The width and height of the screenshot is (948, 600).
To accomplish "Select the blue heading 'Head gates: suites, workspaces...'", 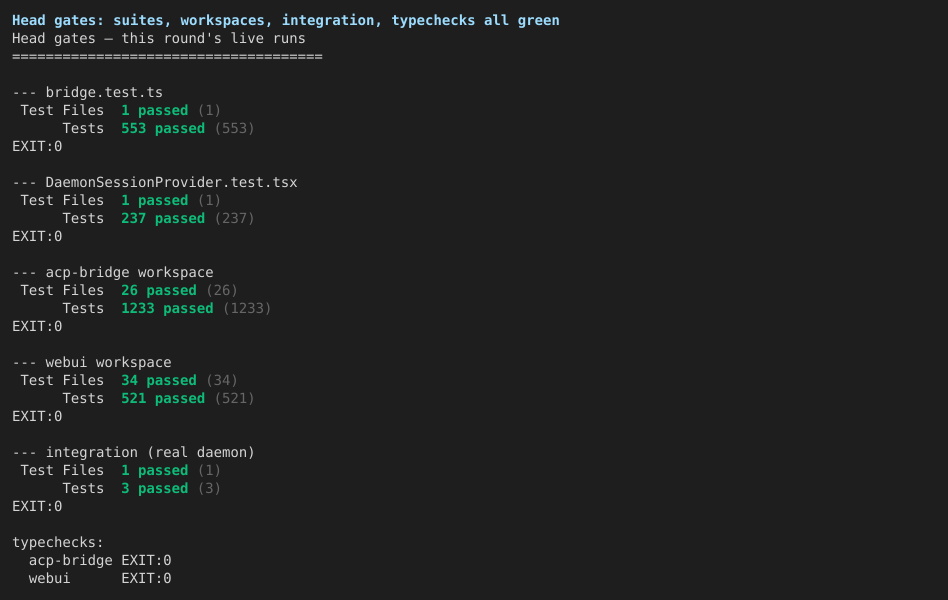I will 285,21.
